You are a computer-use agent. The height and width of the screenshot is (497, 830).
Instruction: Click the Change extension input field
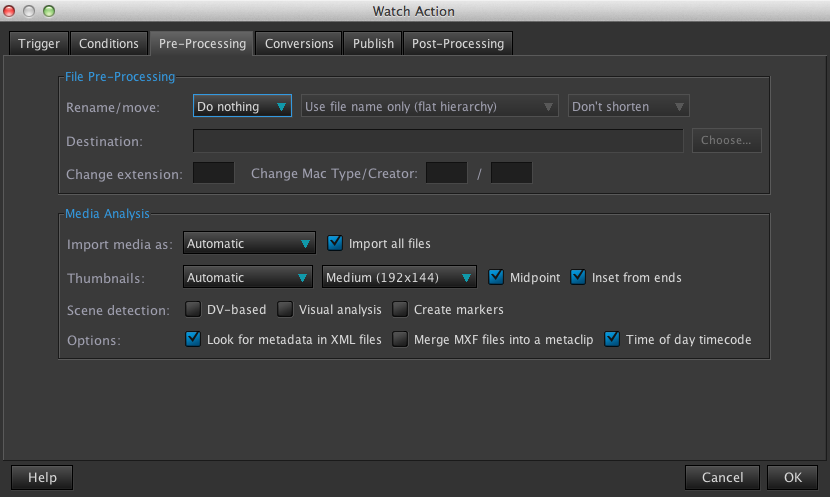(x=212, y=174)
